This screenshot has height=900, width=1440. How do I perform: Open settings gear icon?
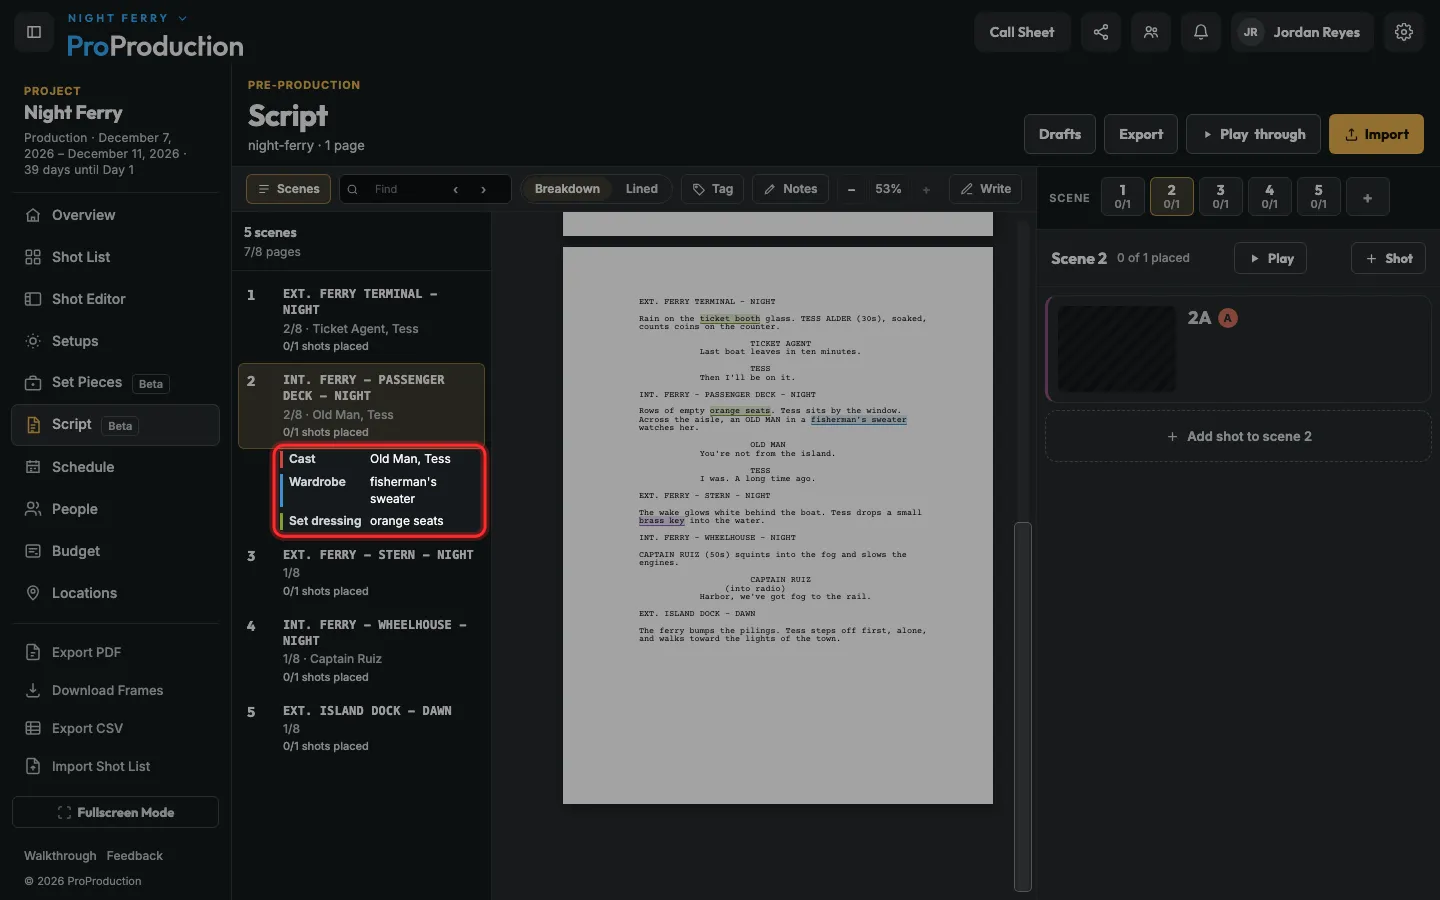pyautogui.click(x=1404, y=32)
